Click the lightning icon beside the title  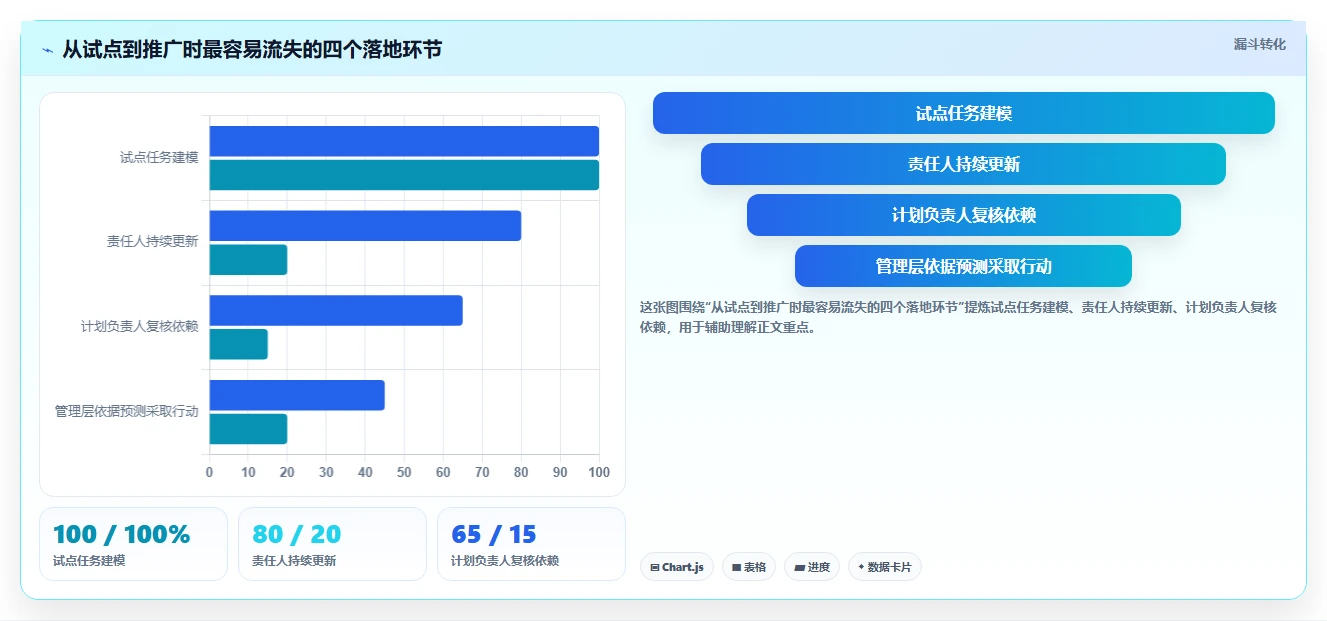[47, 50]
